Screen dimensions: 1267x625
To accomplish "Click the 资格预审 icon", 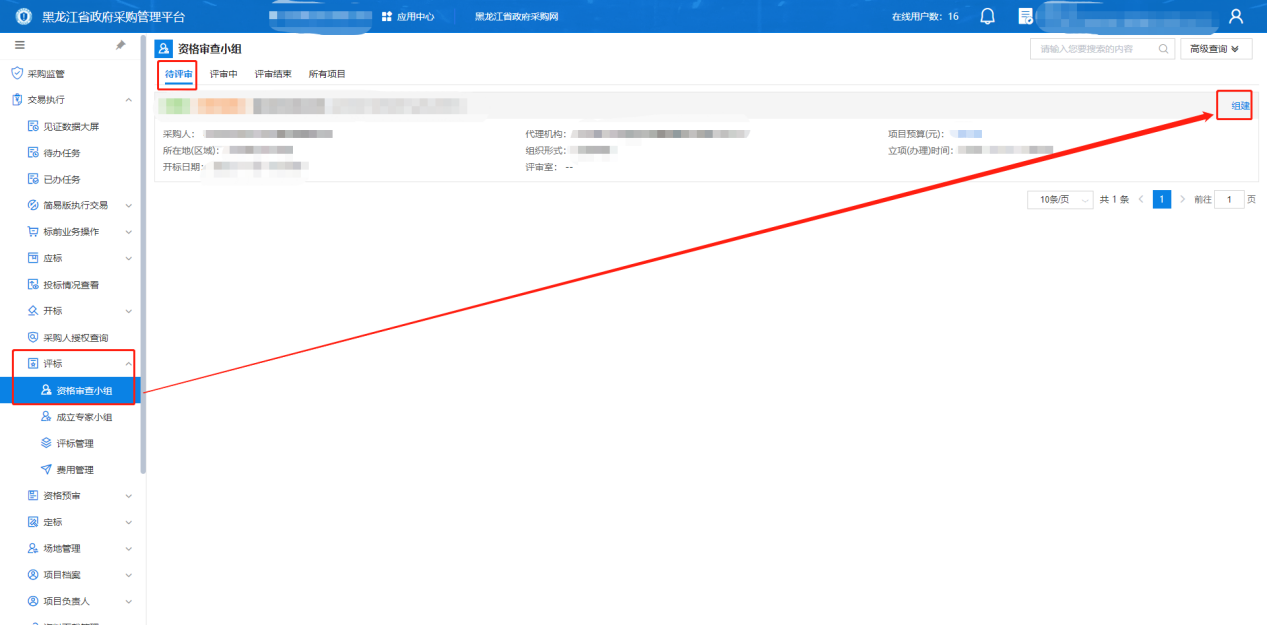I will point(33,495).
